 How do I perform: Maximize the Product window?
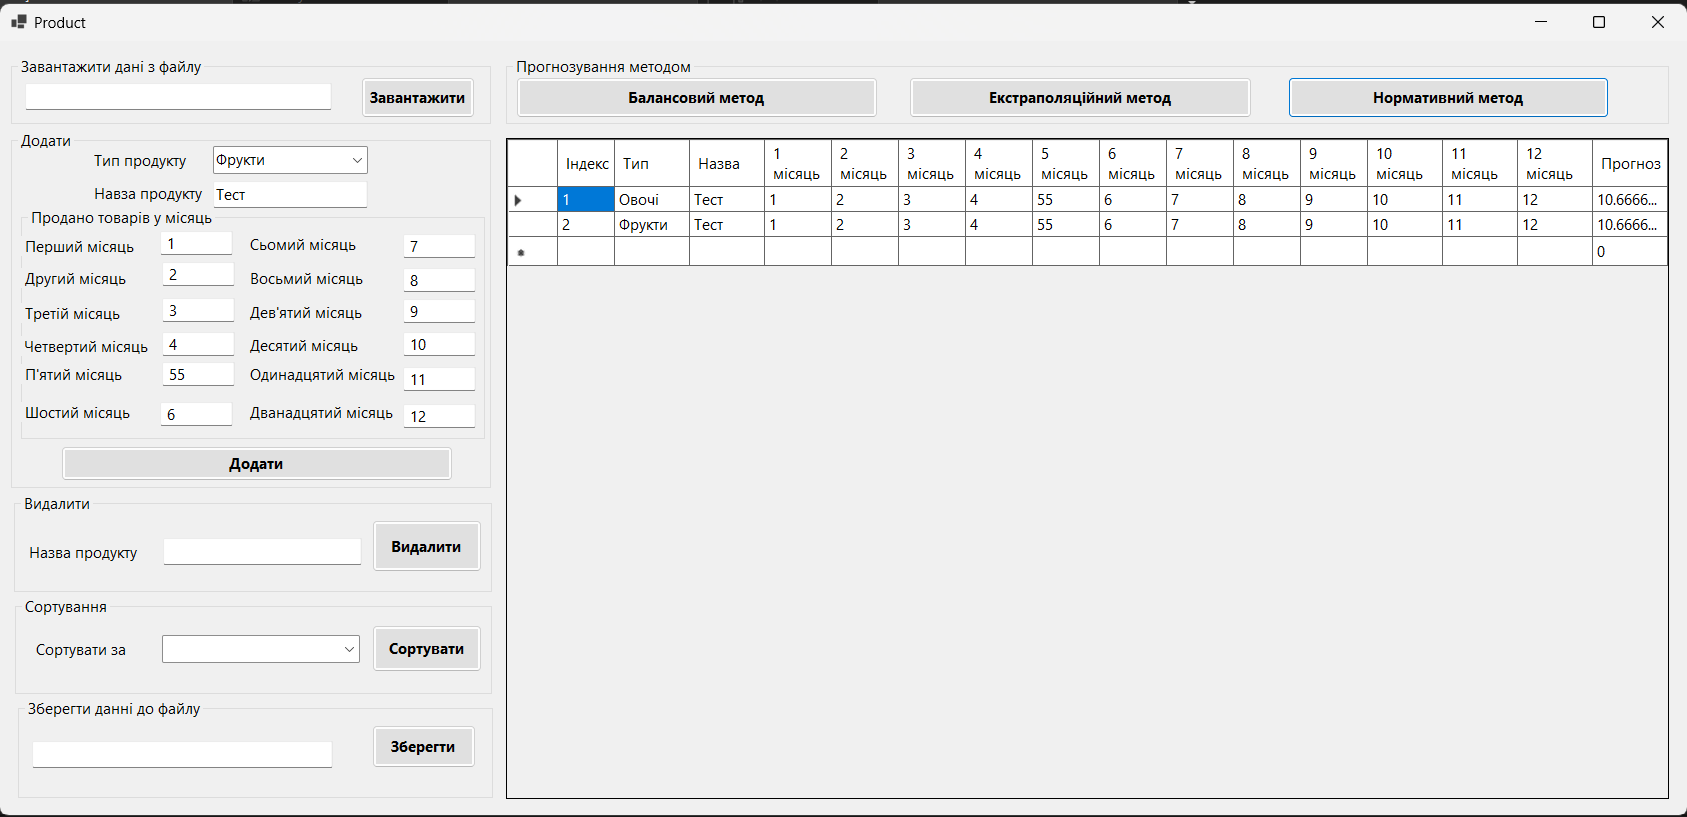(x=1599, y=22)
